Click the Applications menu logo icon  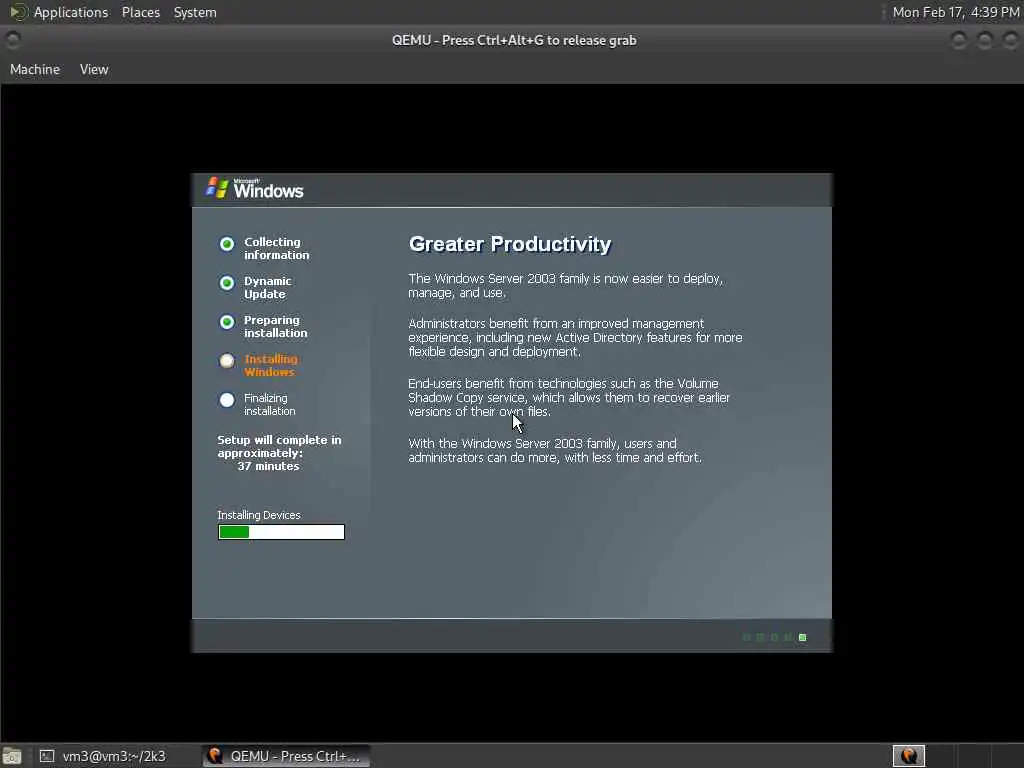[18, 12]
